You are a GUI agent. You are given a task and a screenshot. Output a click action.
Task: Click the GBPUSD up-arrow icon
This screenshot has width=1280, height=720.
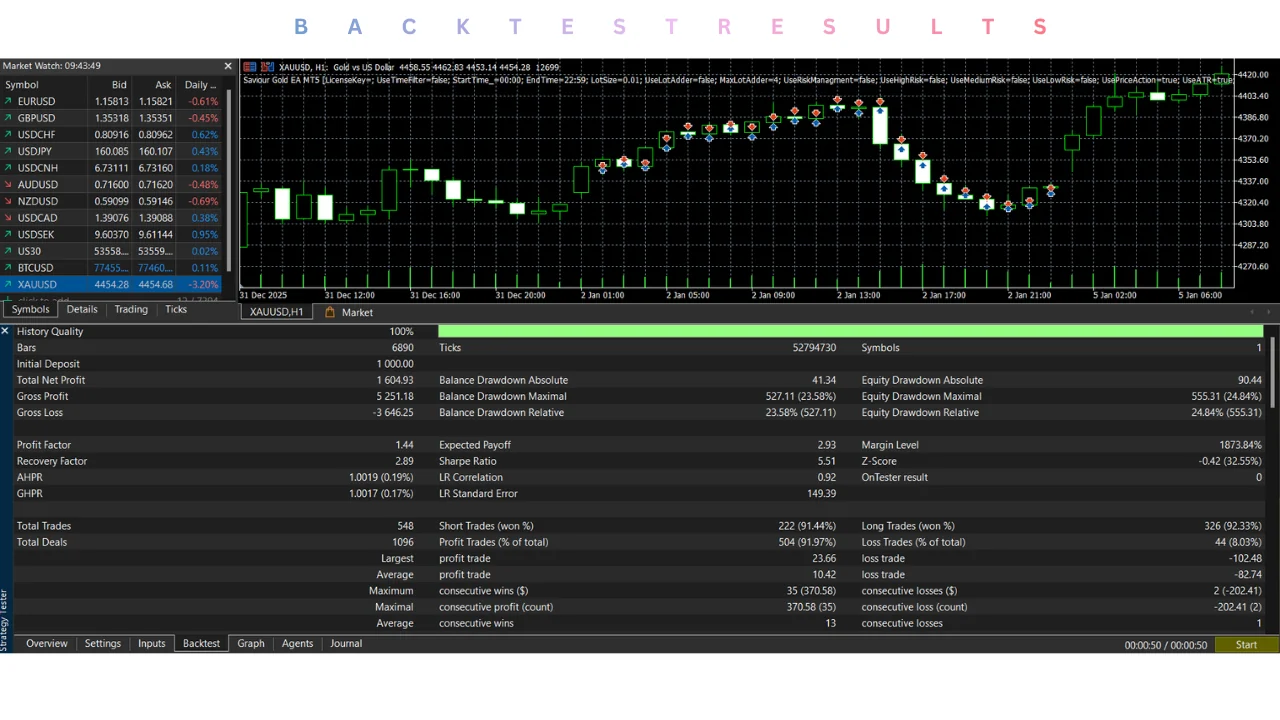point(9,118)
